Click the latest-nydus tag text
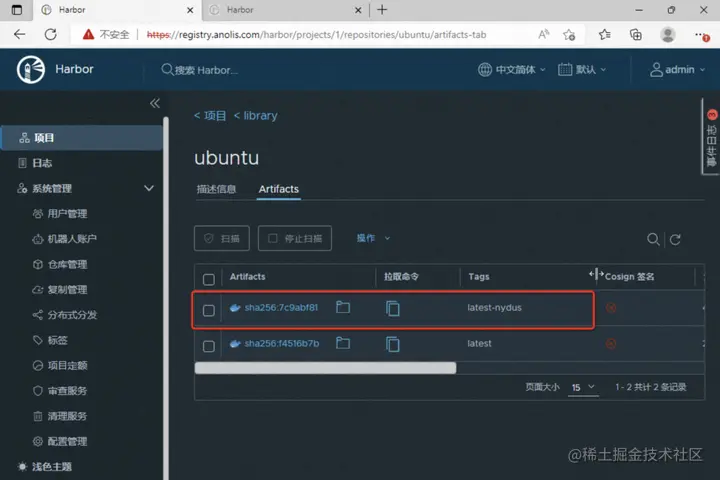Viewport: 720px width, 480px height. click(x=495, y=308)
